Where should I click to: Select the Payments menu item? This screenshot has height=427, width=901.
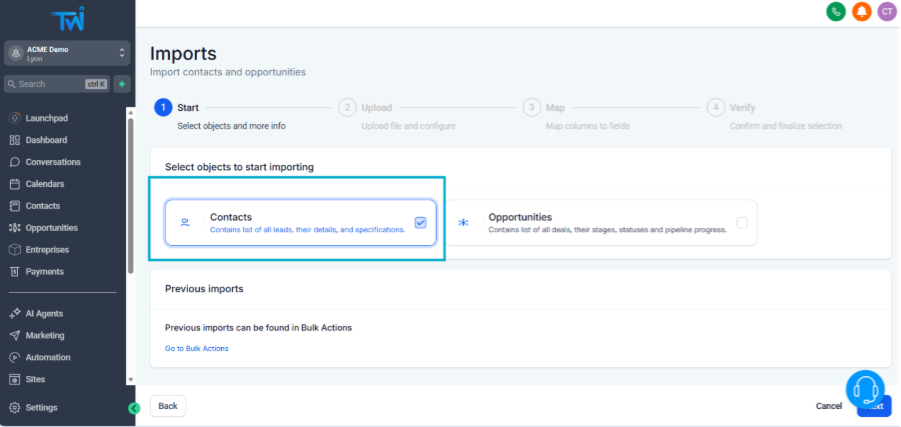pyautogui.click(x=44, y=272)
